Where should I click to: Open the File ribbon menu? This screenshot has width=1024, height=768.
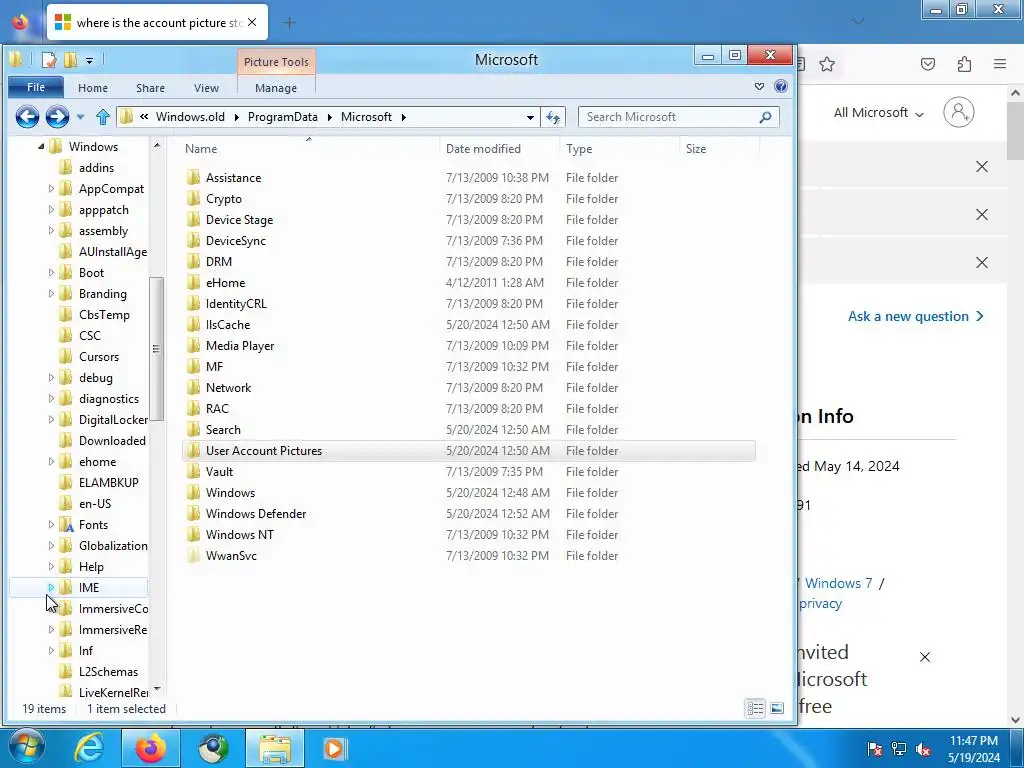(36, 87)
